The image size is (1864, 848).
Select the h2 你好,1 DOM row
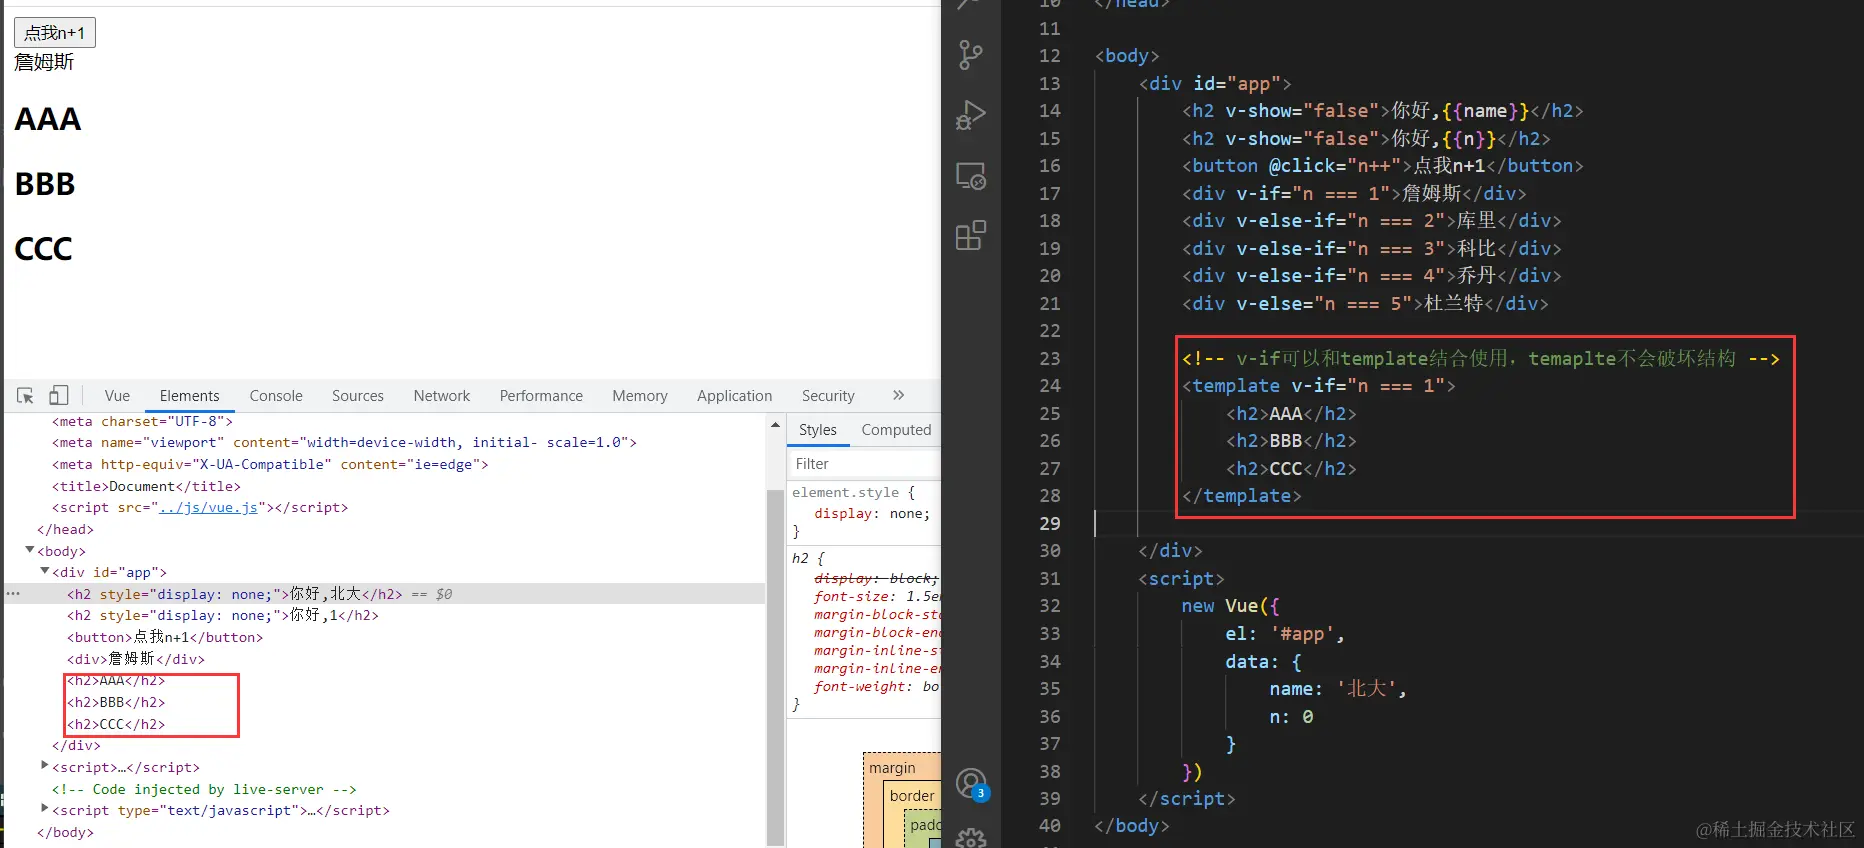click(x=223, y=616)
